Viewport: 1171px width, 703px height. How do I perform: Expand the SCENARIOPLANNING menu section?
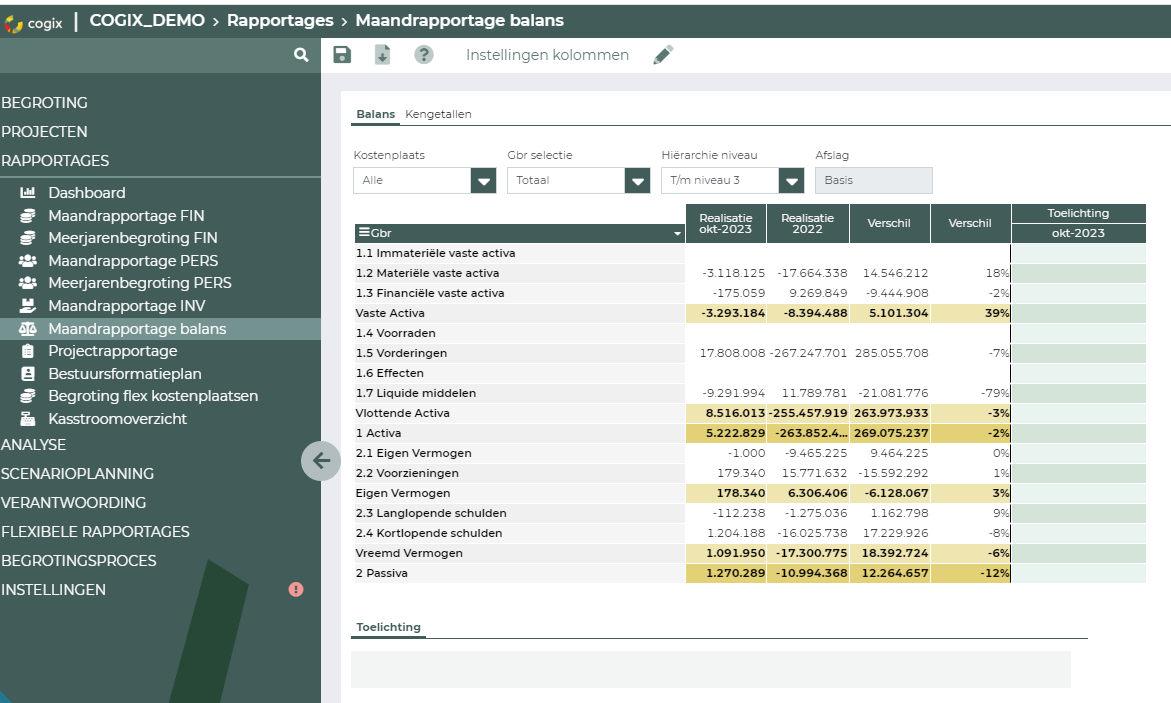coord(77,474)
